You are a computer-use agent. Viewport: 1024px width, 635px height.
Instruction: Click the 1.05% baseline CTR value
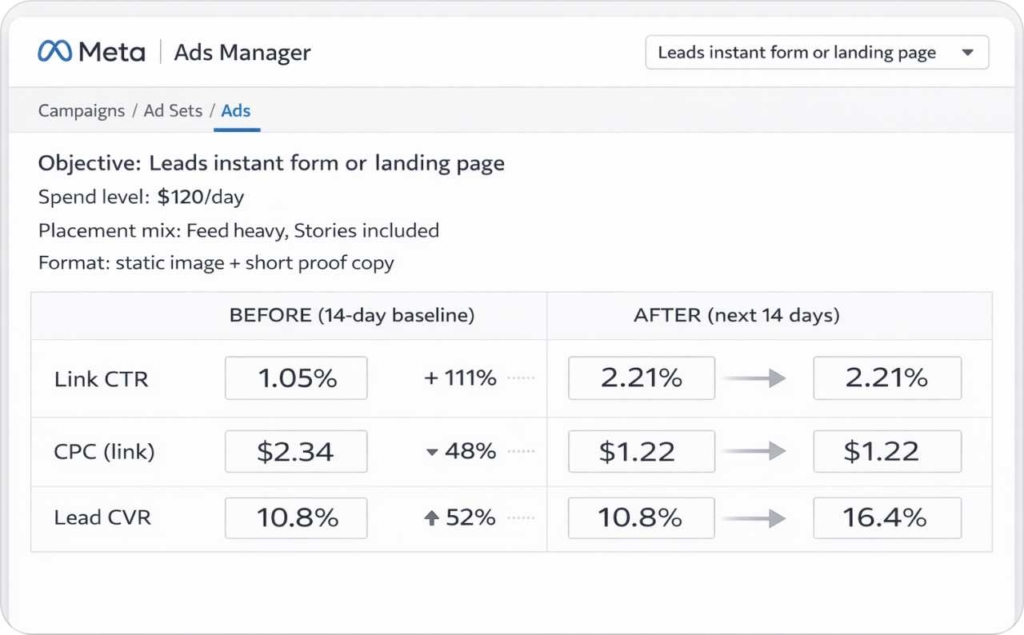(296, 378)
